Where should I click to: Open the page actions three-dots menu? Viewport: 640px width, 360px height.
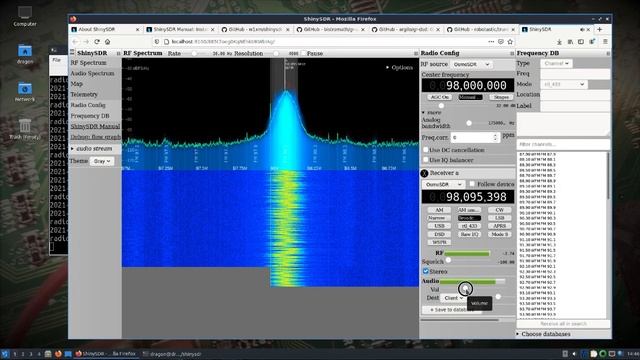(x=491, y=42)
